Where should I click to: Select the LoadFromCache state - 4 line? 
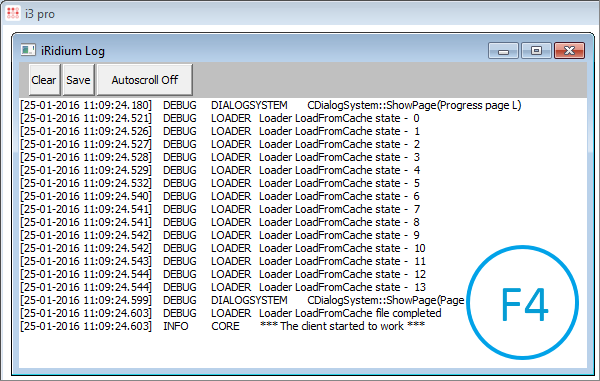[x=220, y=170]
